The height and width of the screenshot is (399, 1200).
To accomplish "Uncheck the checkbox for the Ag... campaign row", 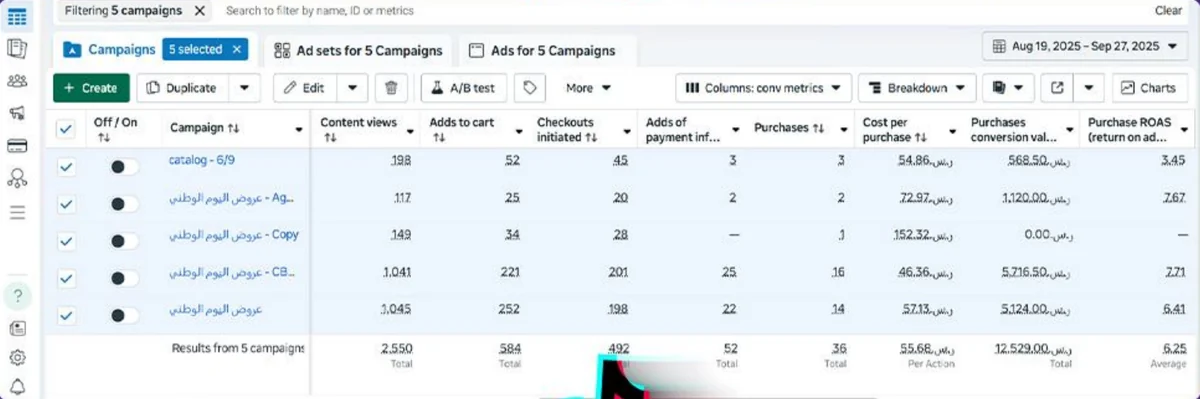I will coord(66,204).
